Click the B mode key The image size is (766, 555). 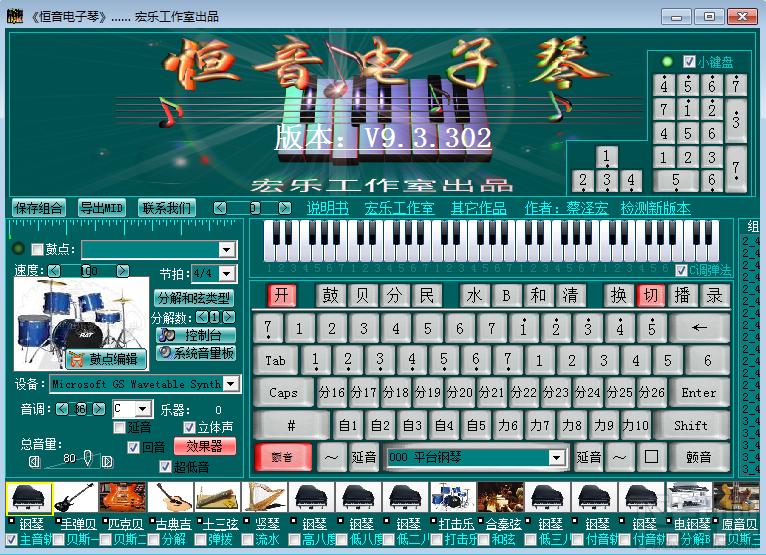tap(506, 295)
